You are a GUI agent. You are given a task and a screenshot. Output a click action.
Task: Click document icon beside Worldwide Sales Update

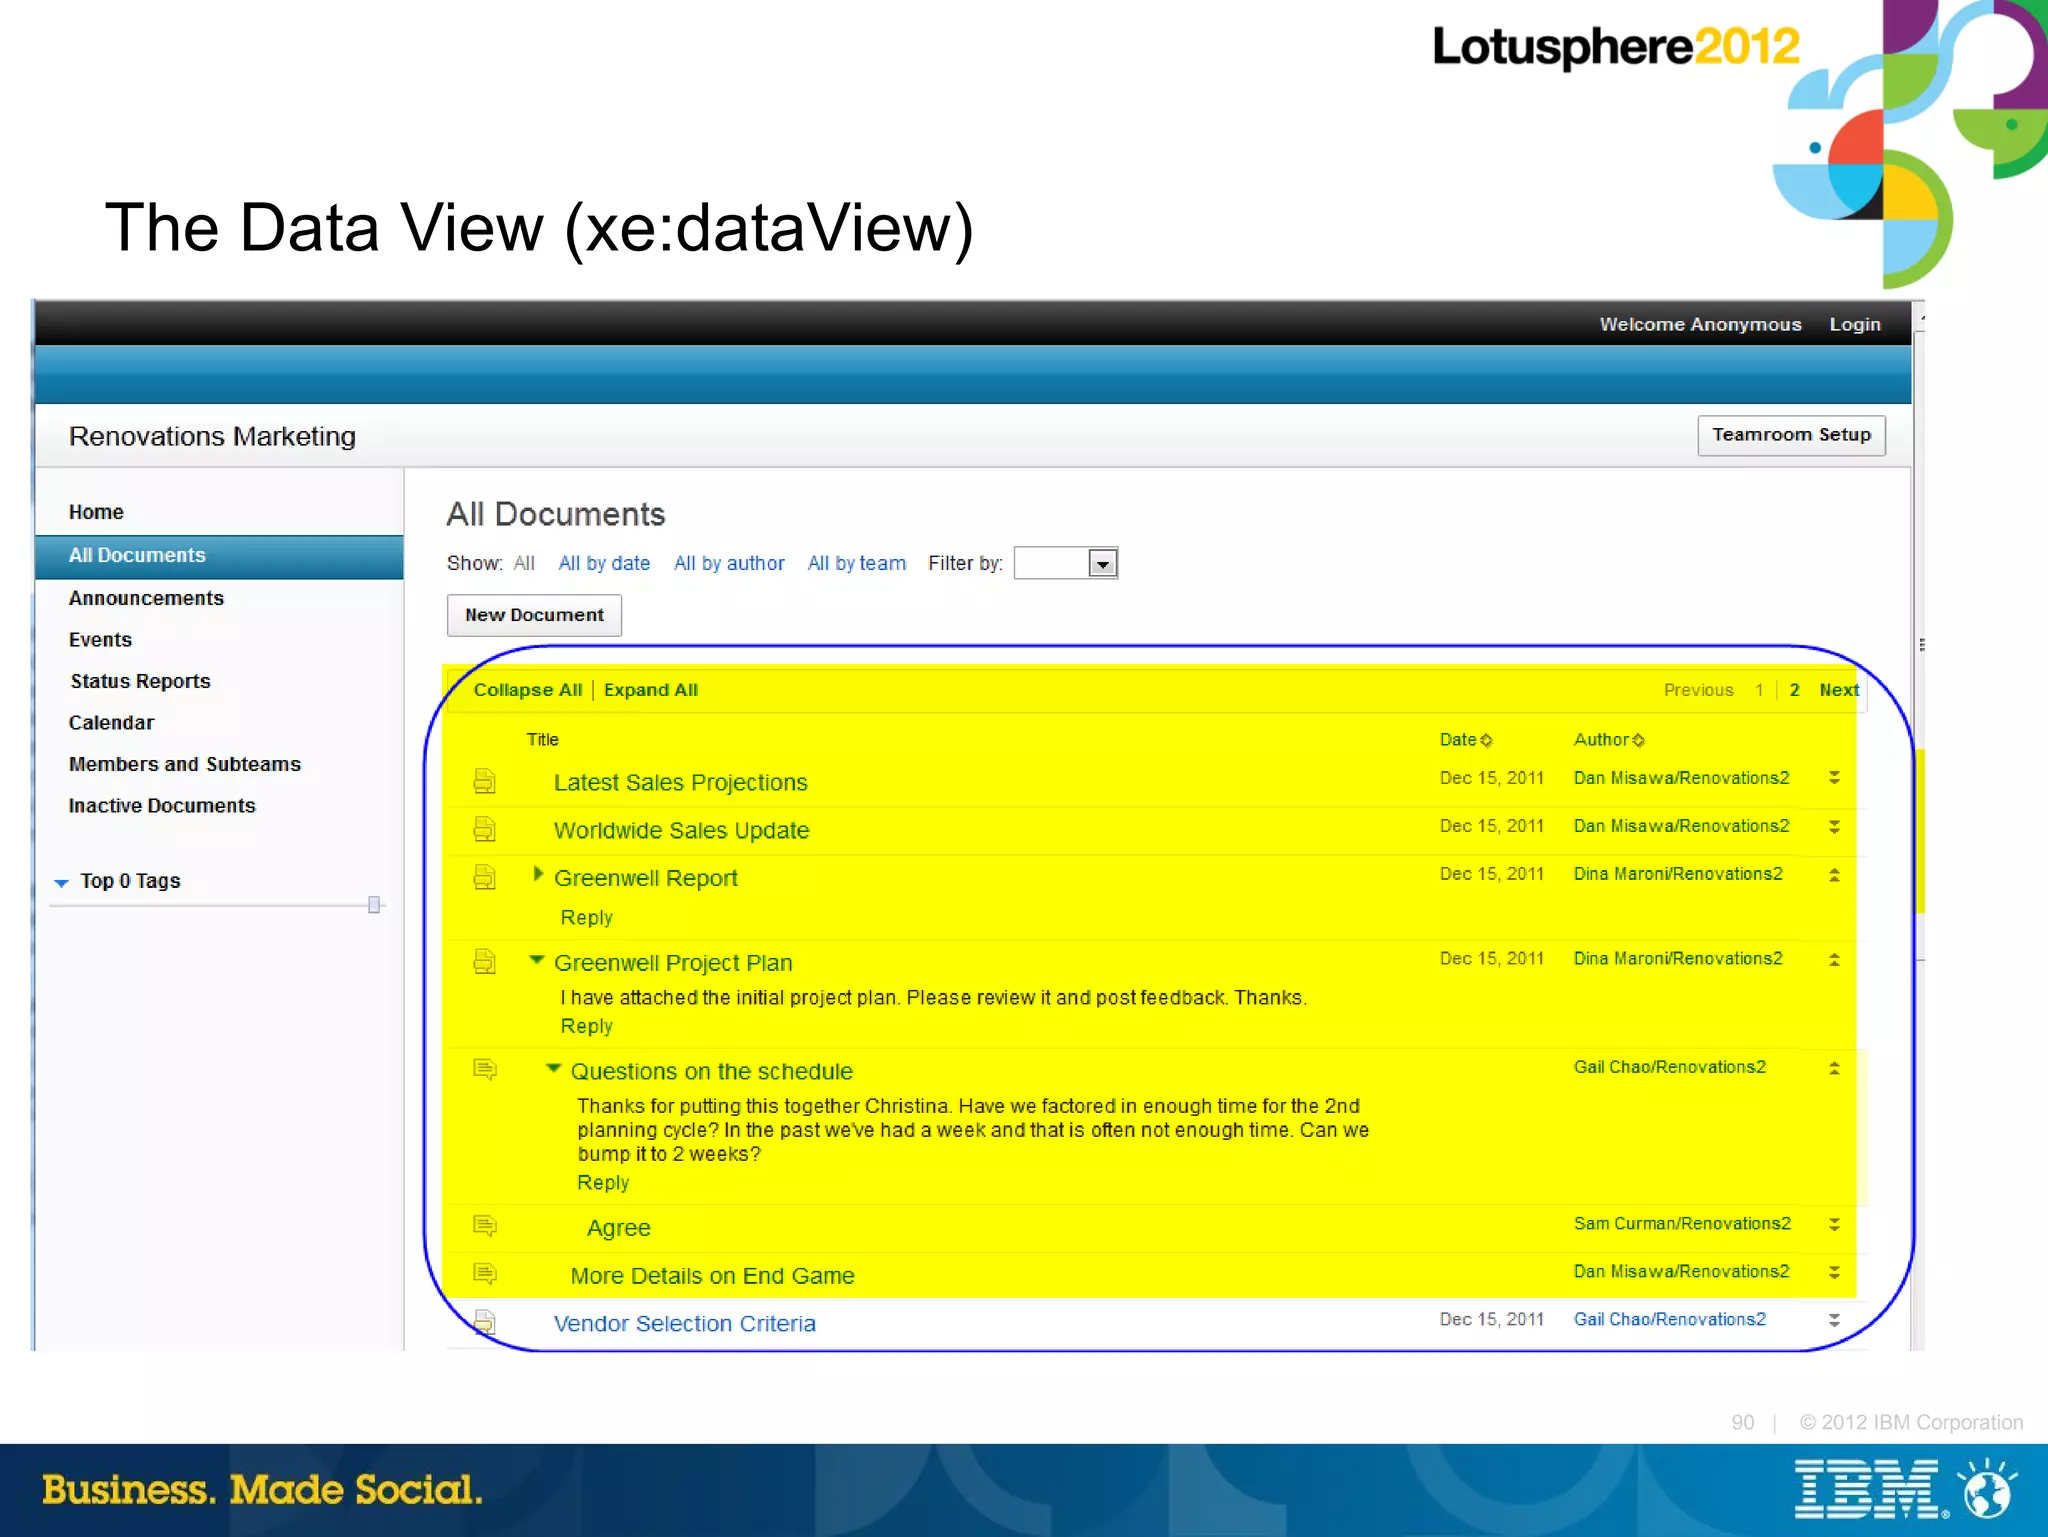485,829
